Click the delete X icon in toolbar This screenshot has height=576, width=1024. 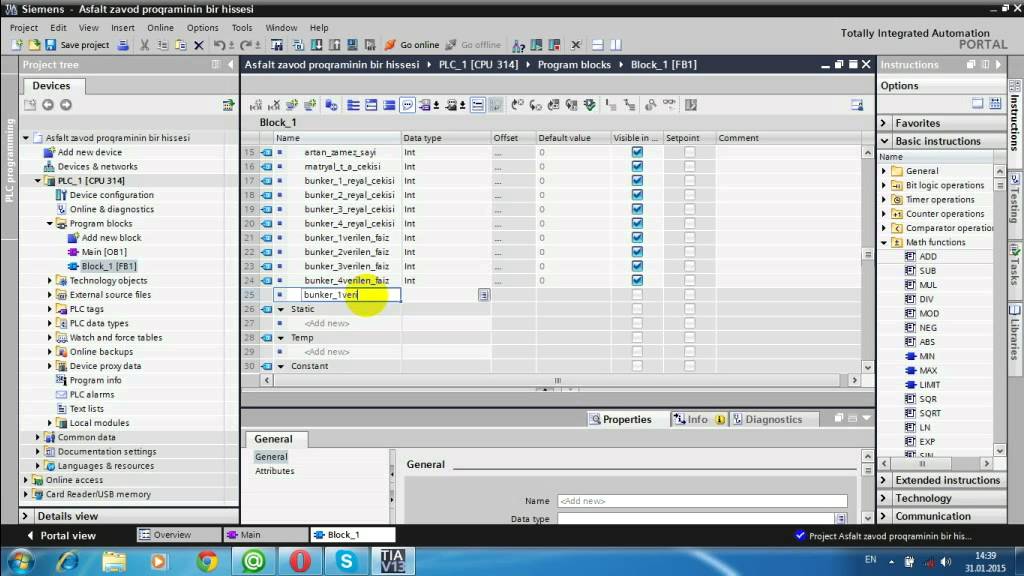pyautogui.click(x=199, y=45)
